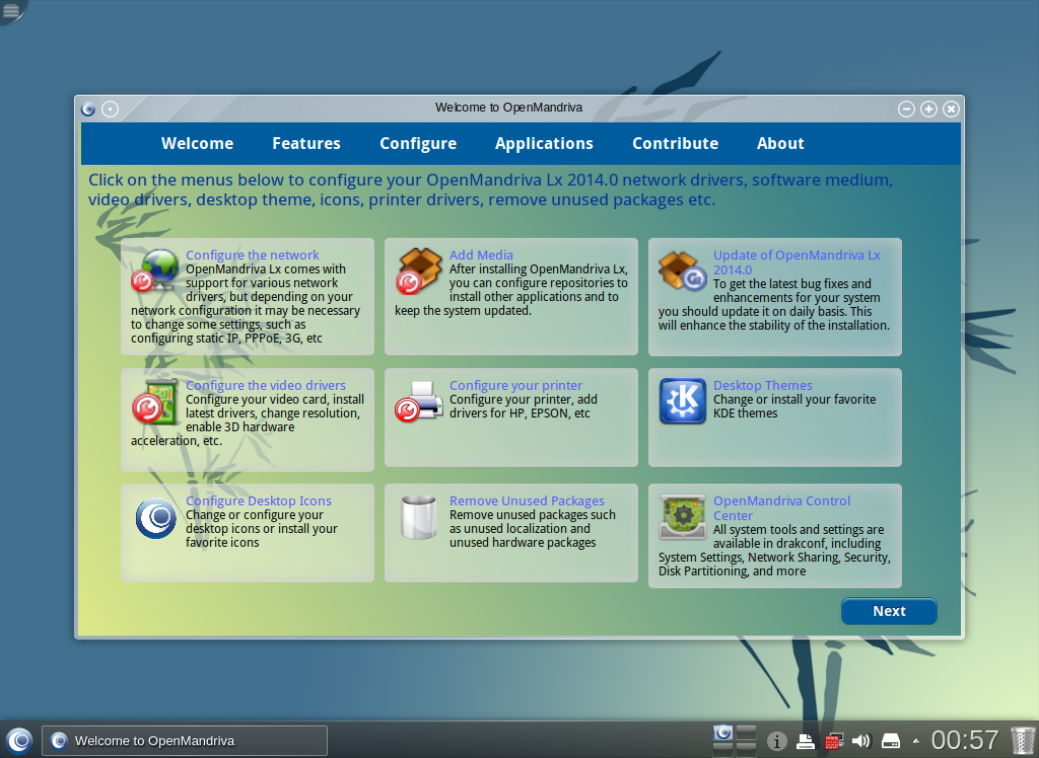
Task: Expand hidden system tray icons via the arrow
Action: [x=915, y=740]
